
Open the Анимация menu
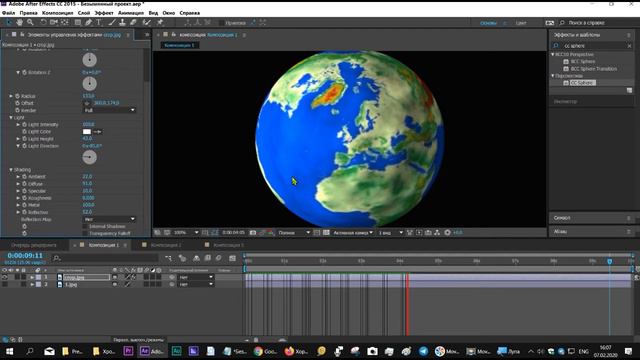(x=131, y=13)
